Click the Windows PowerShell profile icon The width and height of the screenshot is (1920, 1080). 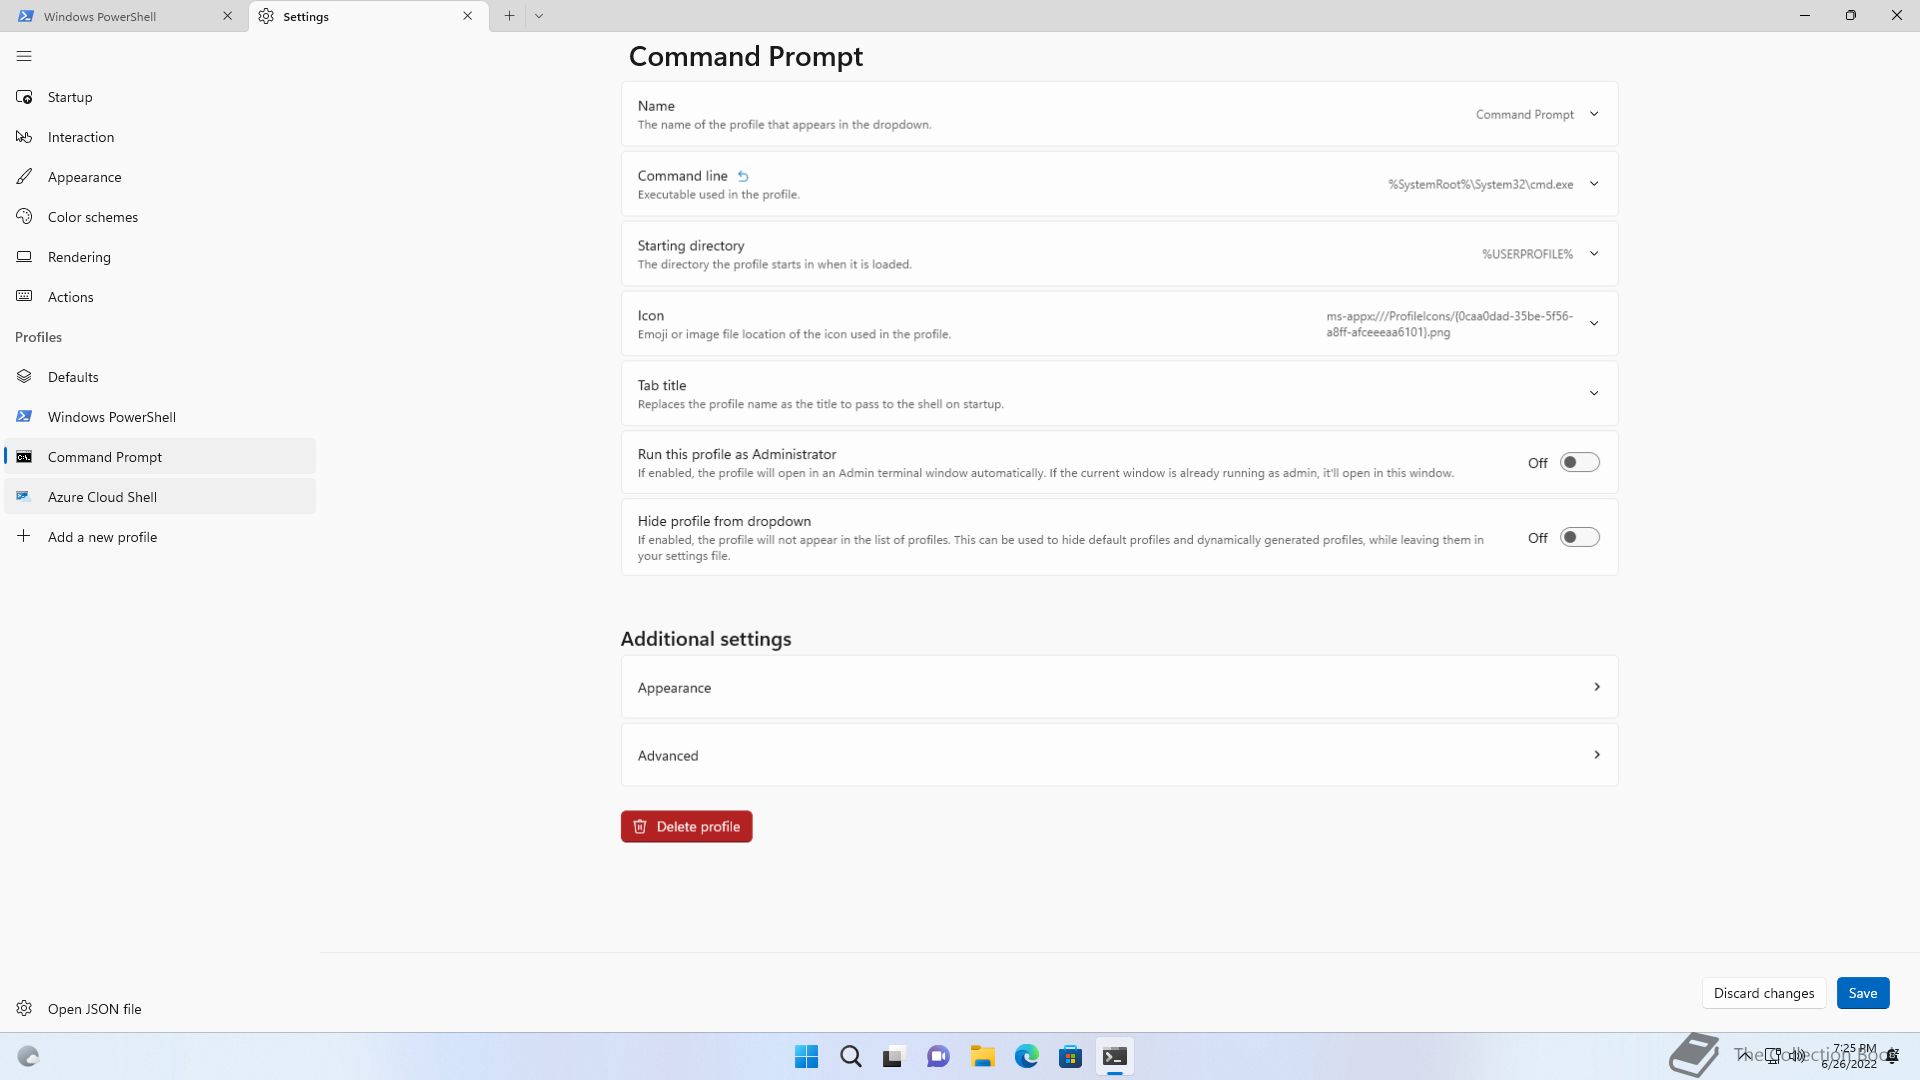pos(24,417)
